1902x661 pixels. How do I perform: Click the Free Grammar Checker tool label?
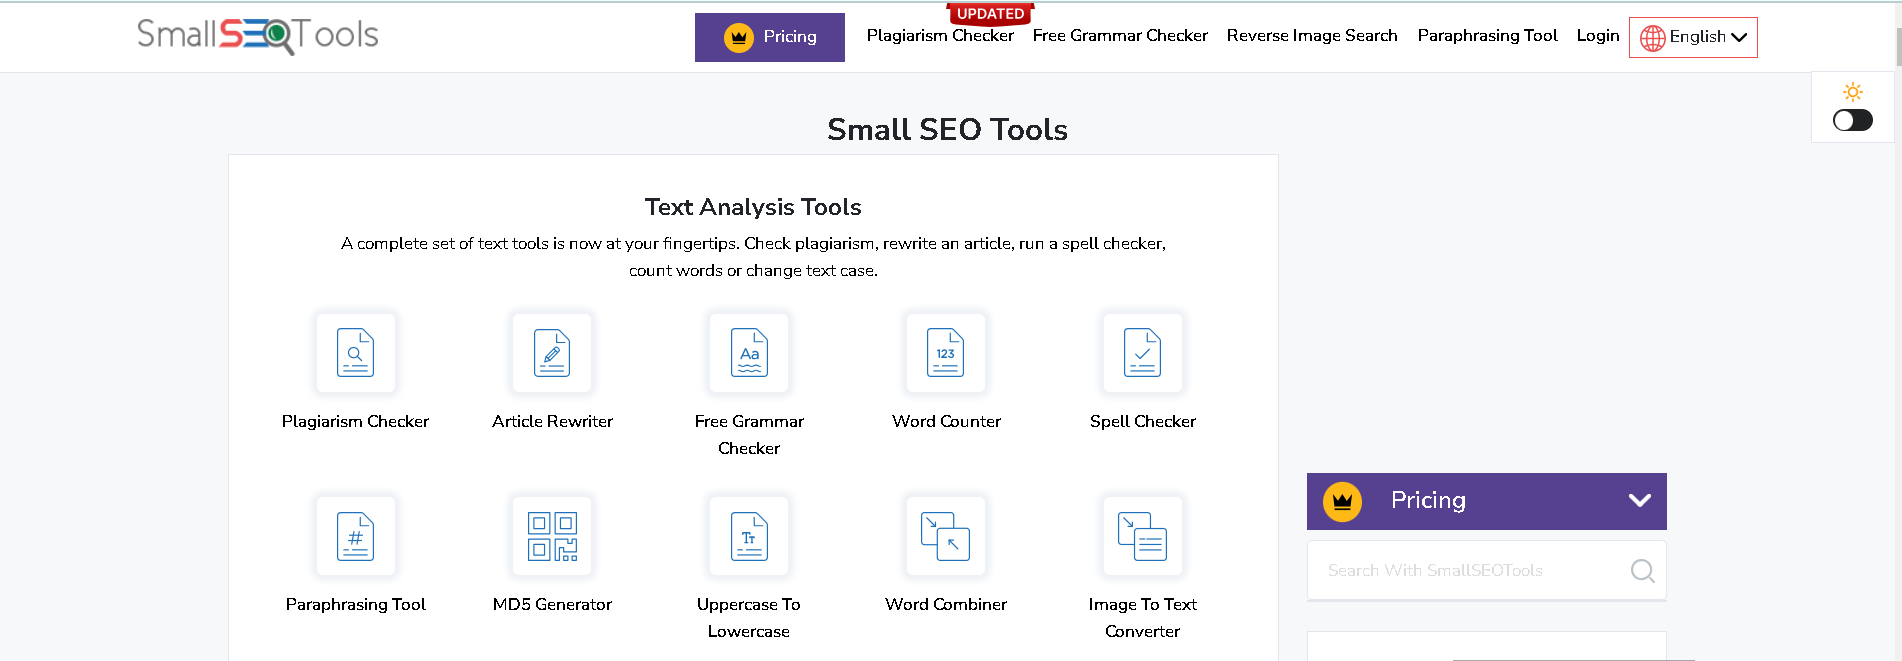749,435
